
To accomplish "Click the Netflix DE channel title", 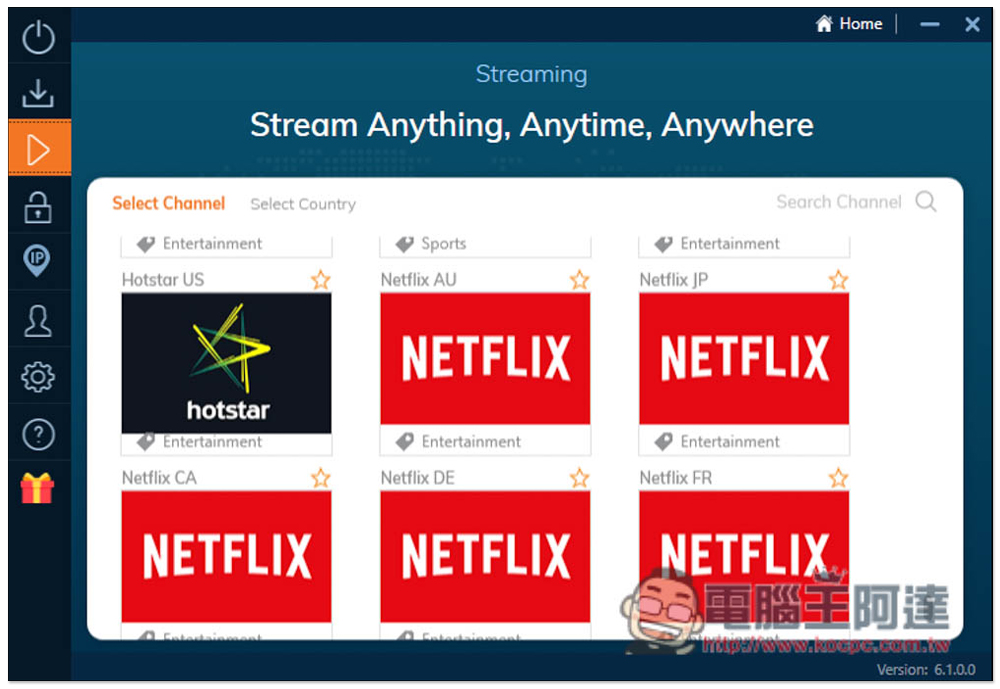I will click(418, 478).
